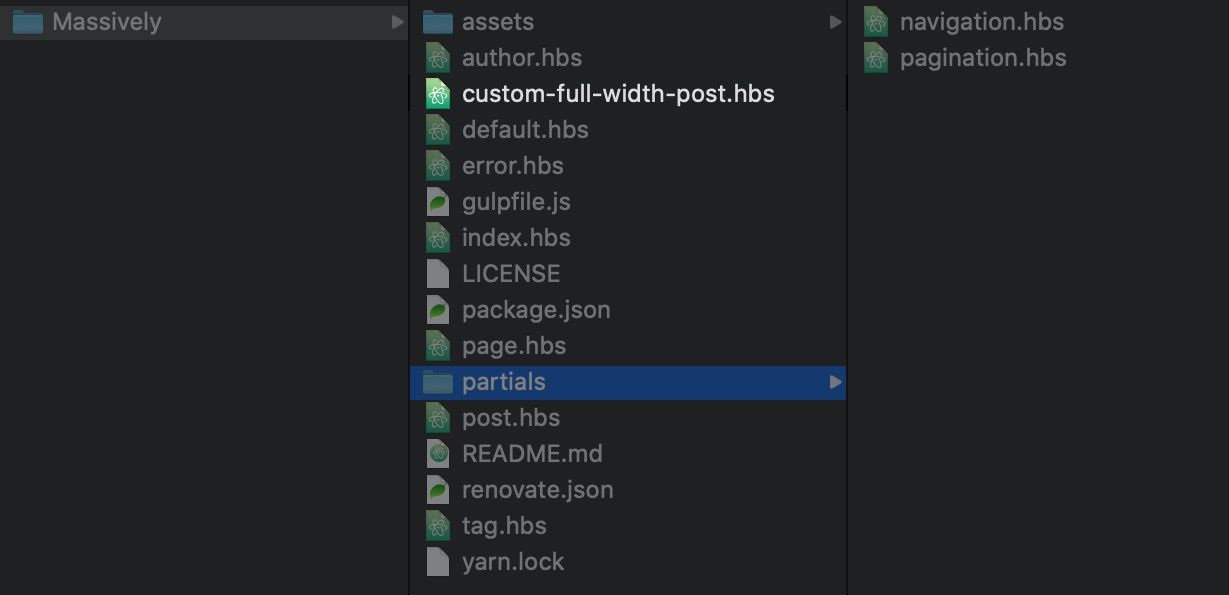The image size is (1229, 595).
Task: Pick the tag.hbs file
Action: pos(504,526)
